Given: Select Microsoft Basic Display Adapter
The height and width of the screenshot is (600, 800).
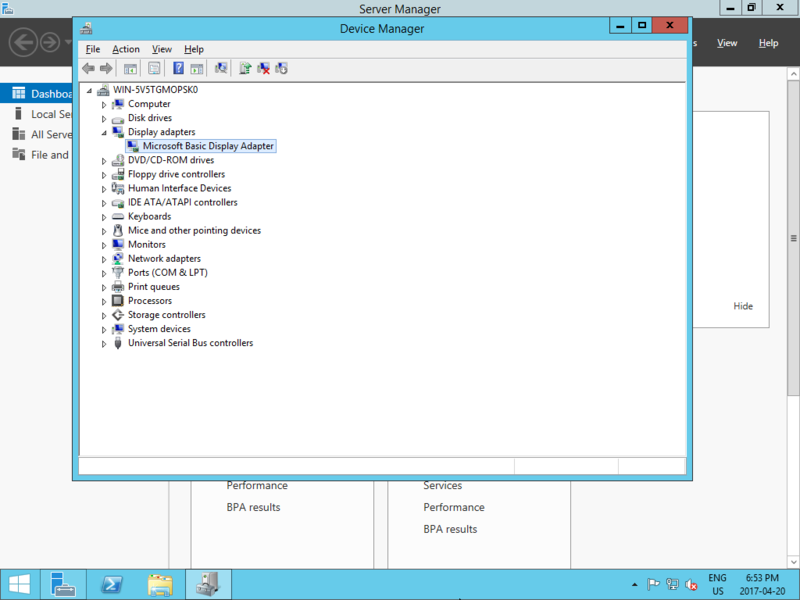Looking at the screenshot, I should [x=208, y=146].
